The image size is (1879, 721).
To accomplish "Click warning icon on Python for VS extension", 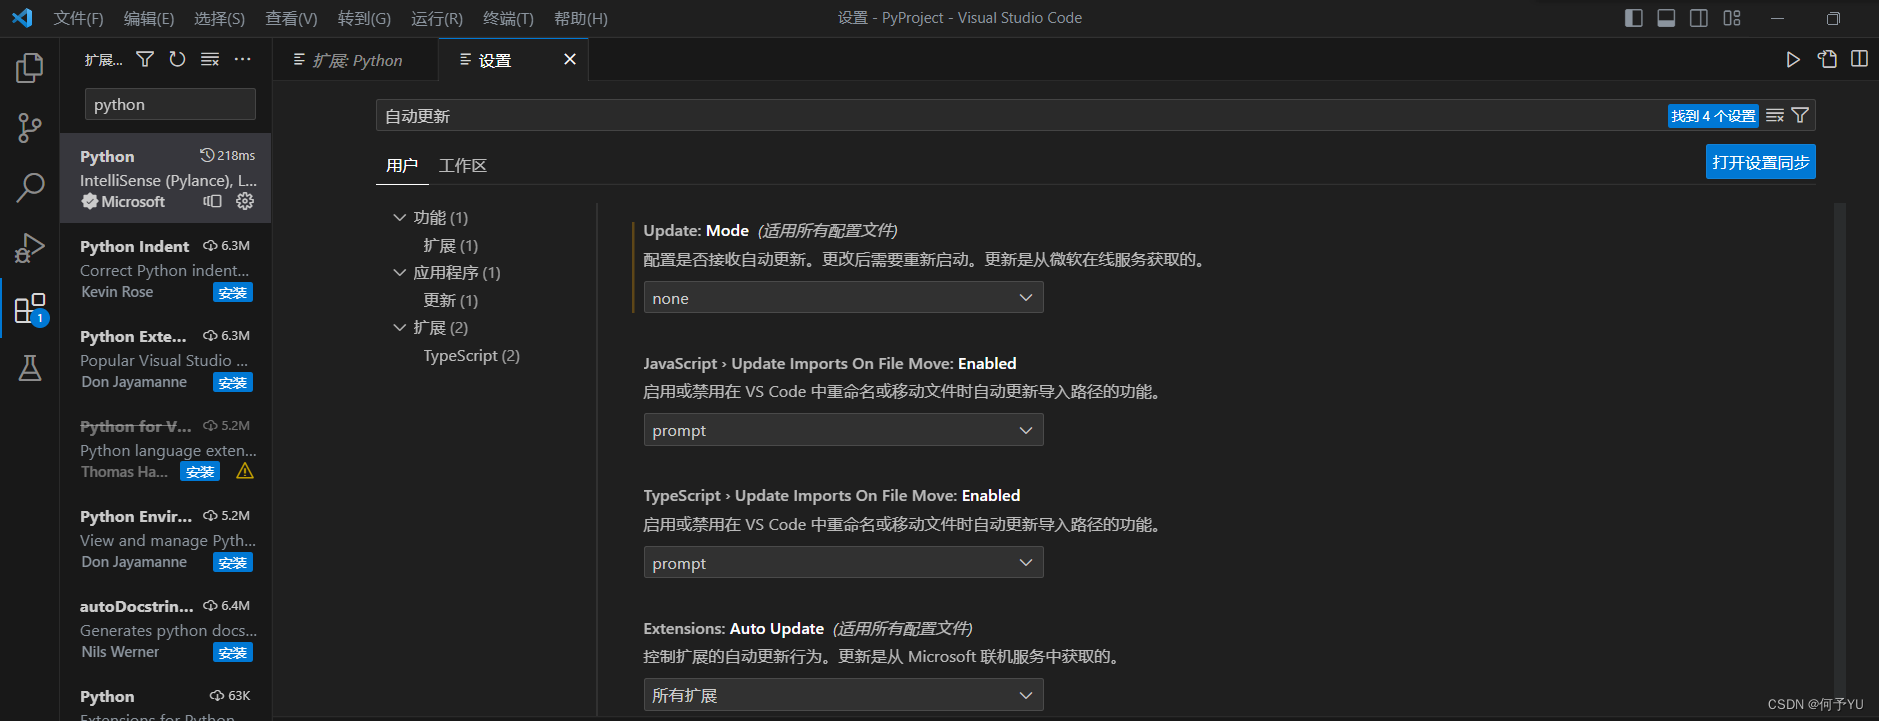I will [245, 471].
